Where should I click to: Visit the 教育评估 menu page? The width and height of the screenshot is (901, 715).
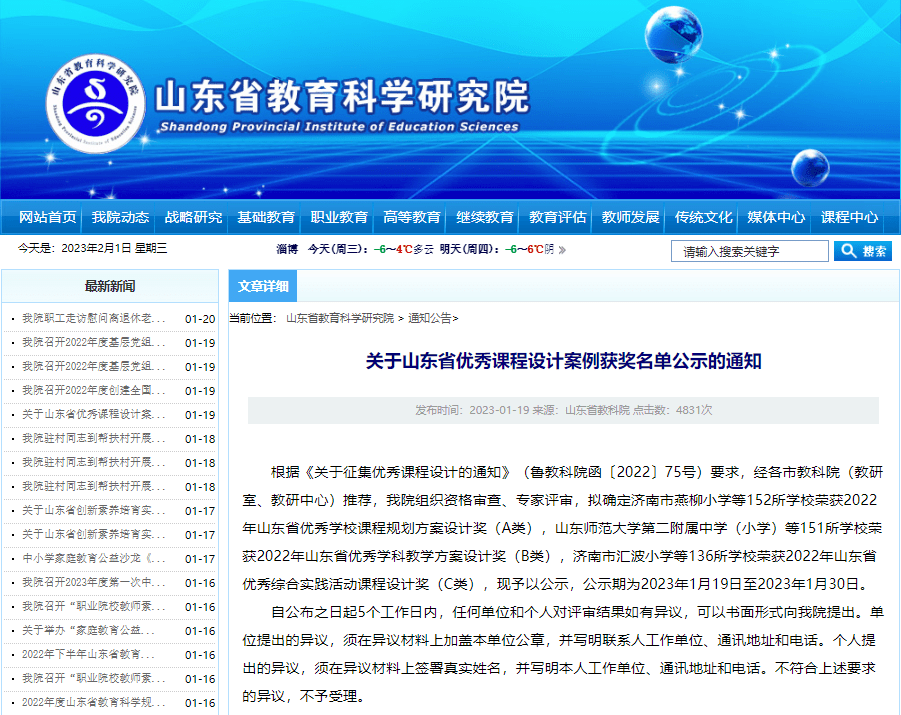(x=557, y=217)
